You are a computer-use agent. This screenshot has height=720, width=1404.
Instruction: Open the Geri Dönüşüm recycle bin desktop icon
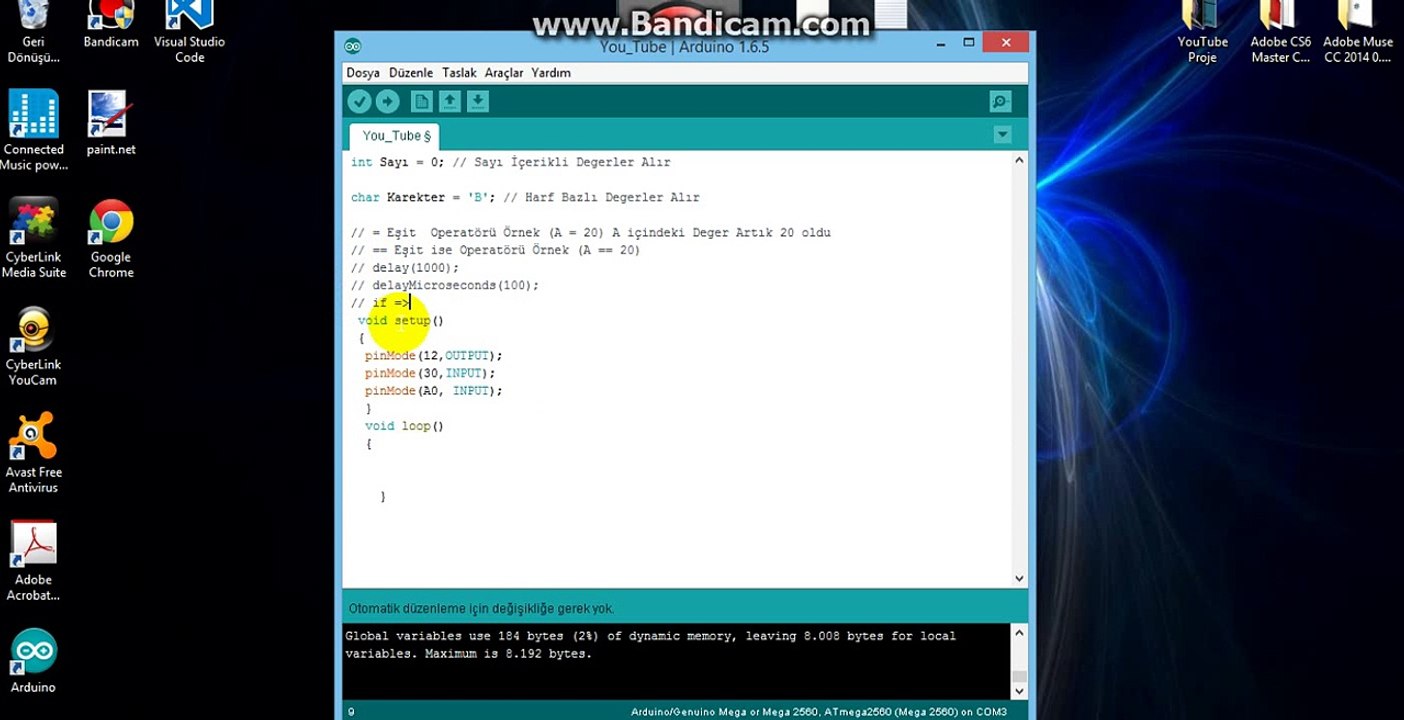point(33,32)
